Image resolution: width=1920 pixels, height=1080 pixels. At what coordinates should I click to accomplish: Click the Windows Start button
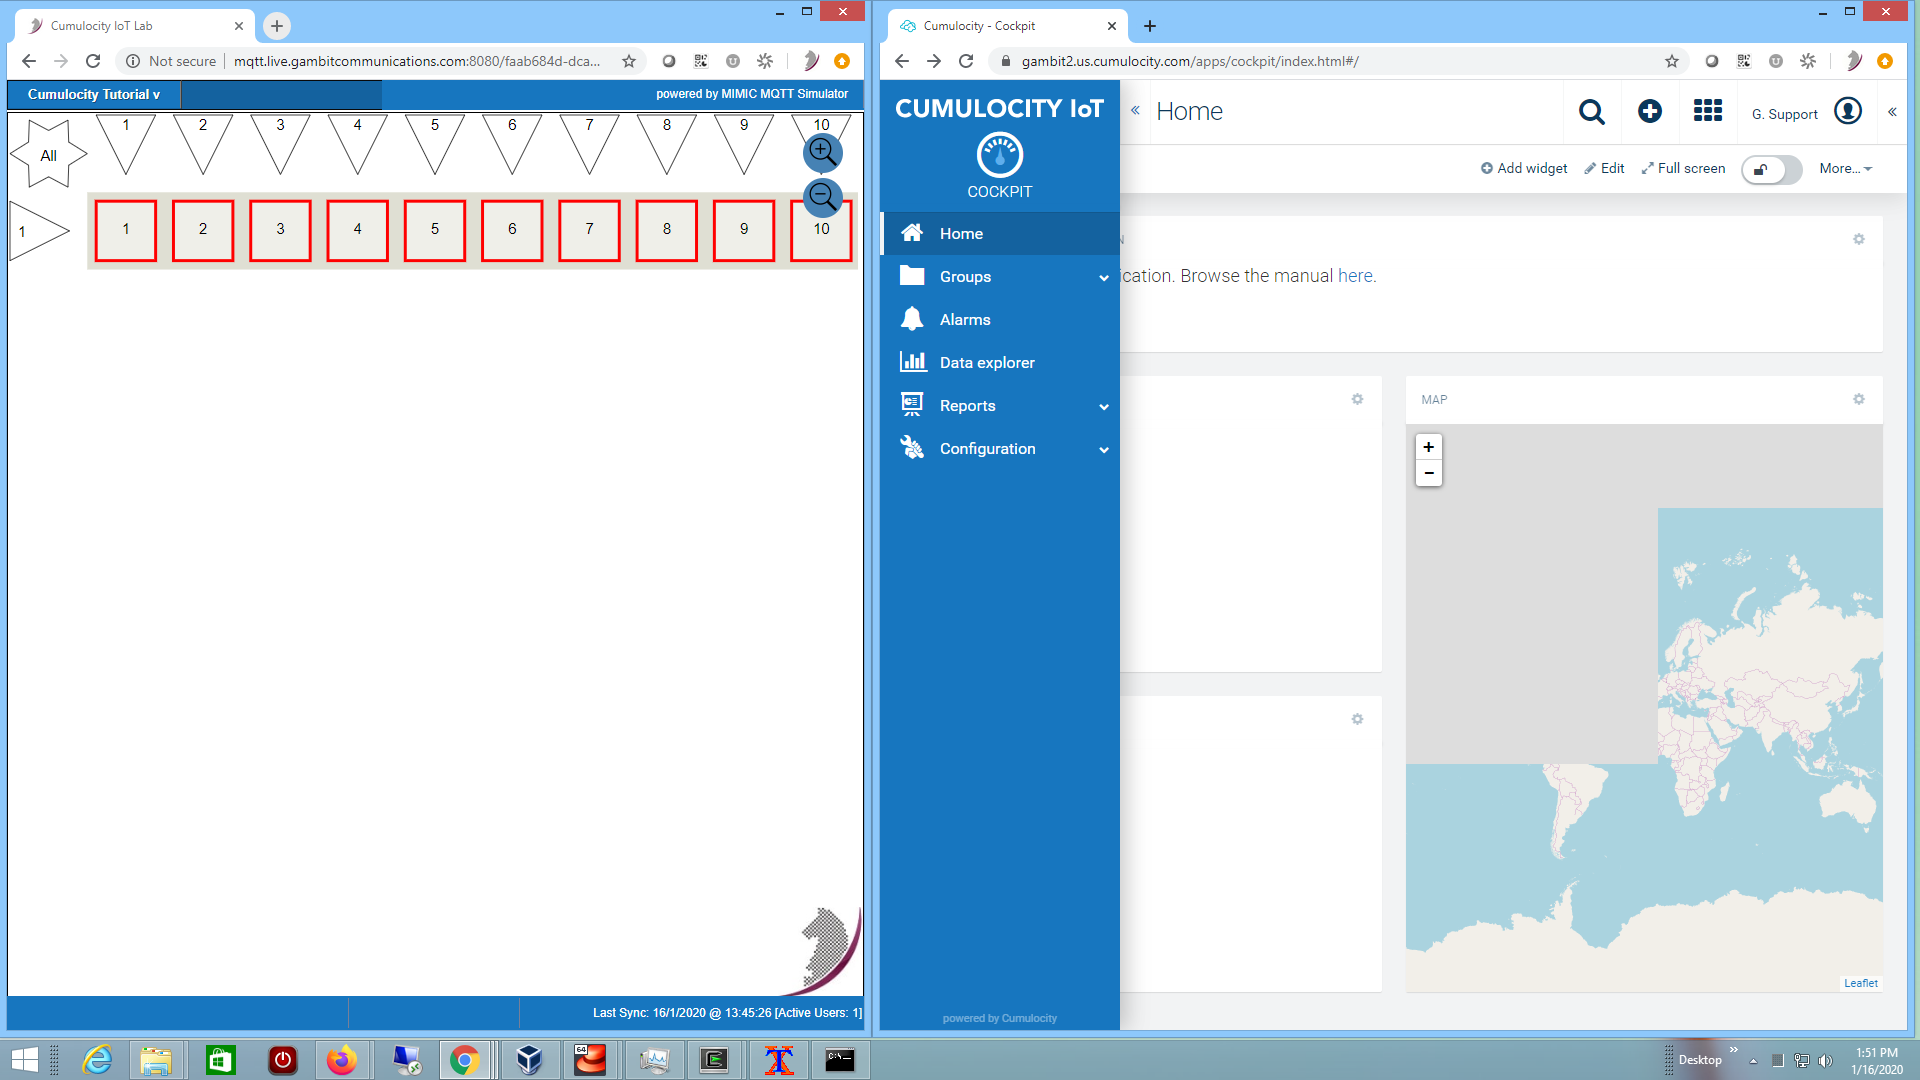(x=24, y=1060)
